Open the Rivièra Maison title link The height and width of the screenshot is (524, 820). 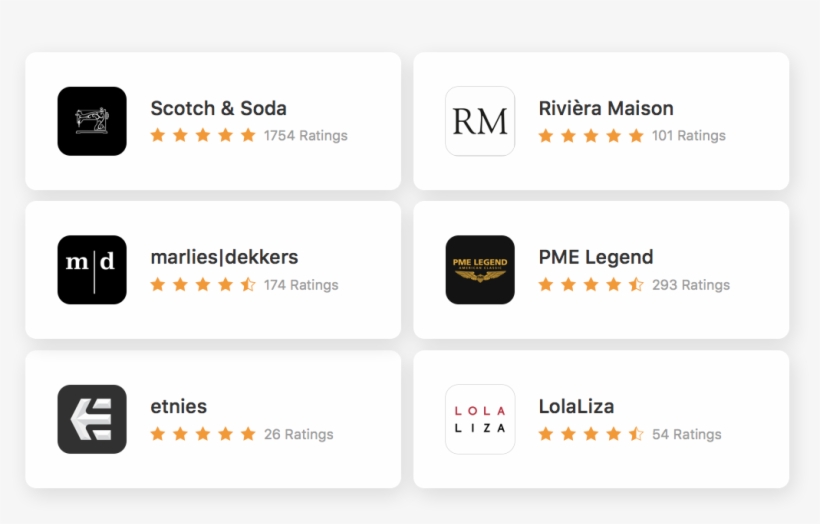click(x=605, y=108)
